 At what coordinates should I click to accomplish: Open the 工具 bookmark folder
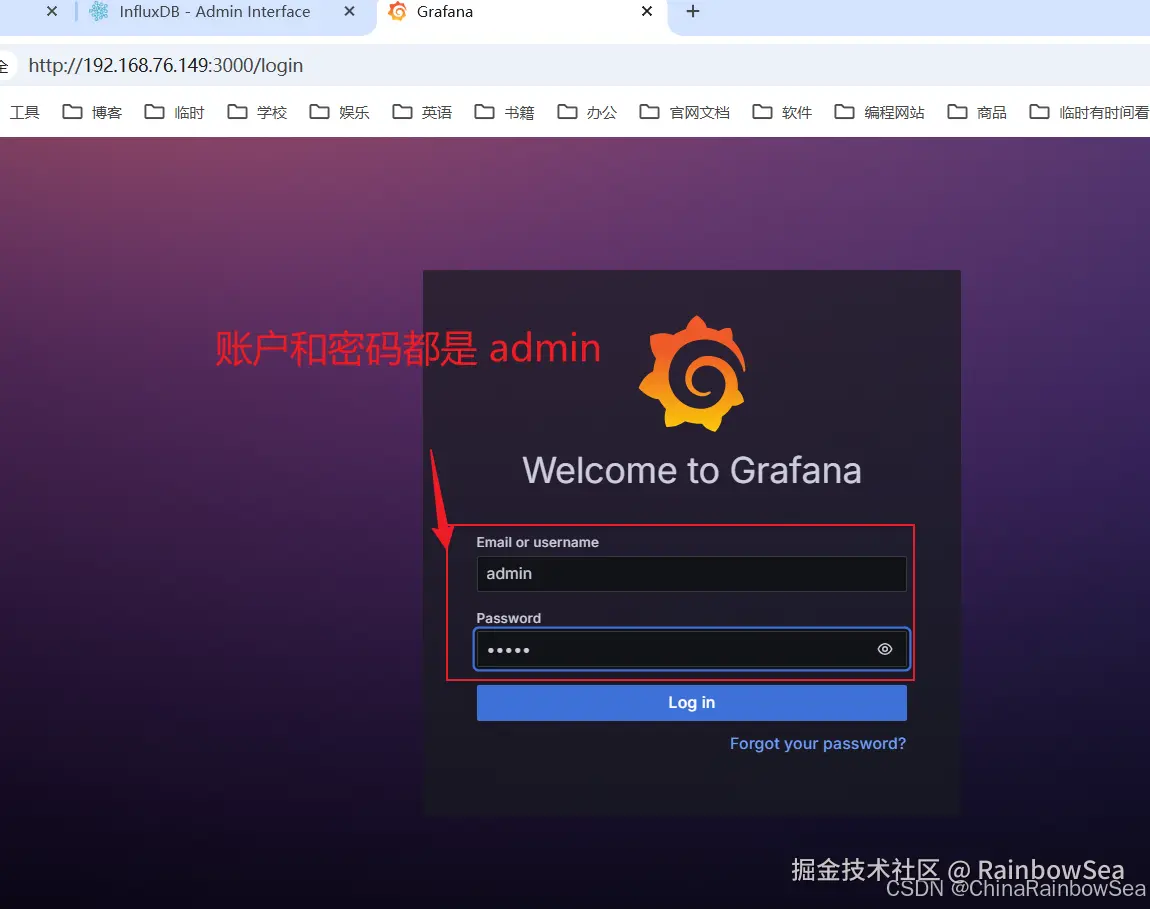24,112
